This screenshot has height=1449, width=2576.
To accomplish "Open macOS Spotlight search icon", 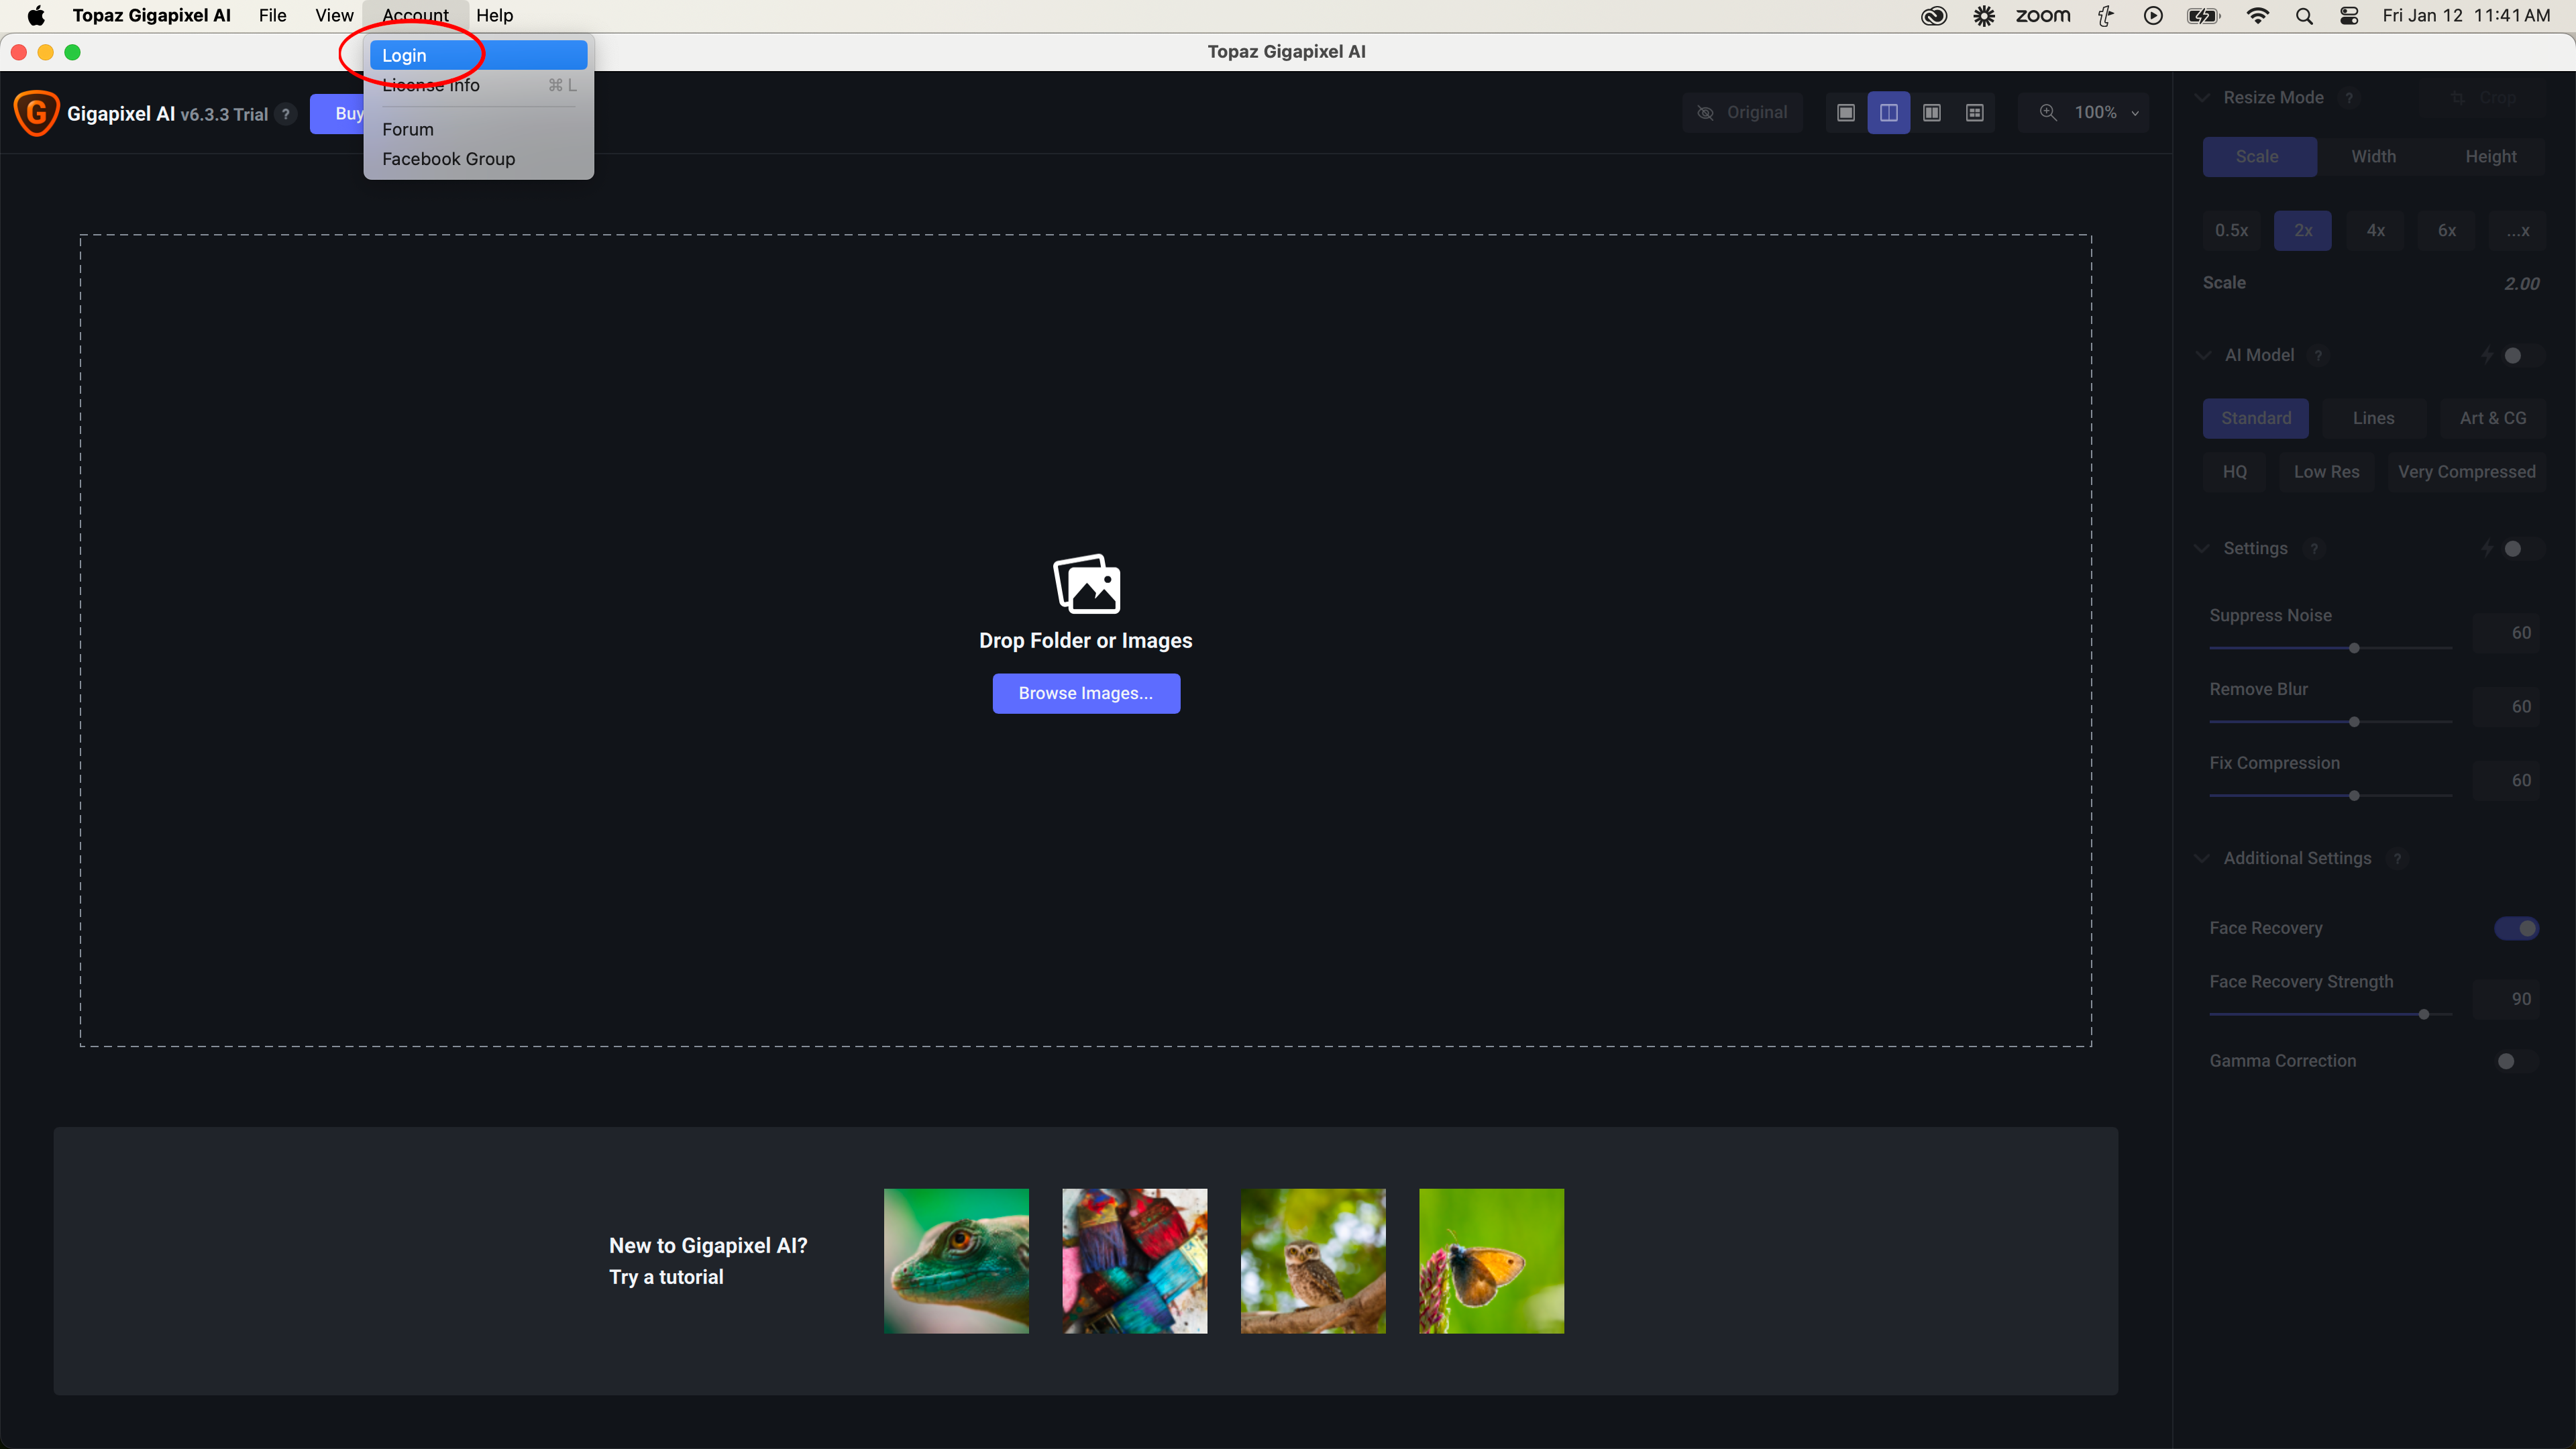I will click(2304, 16).
